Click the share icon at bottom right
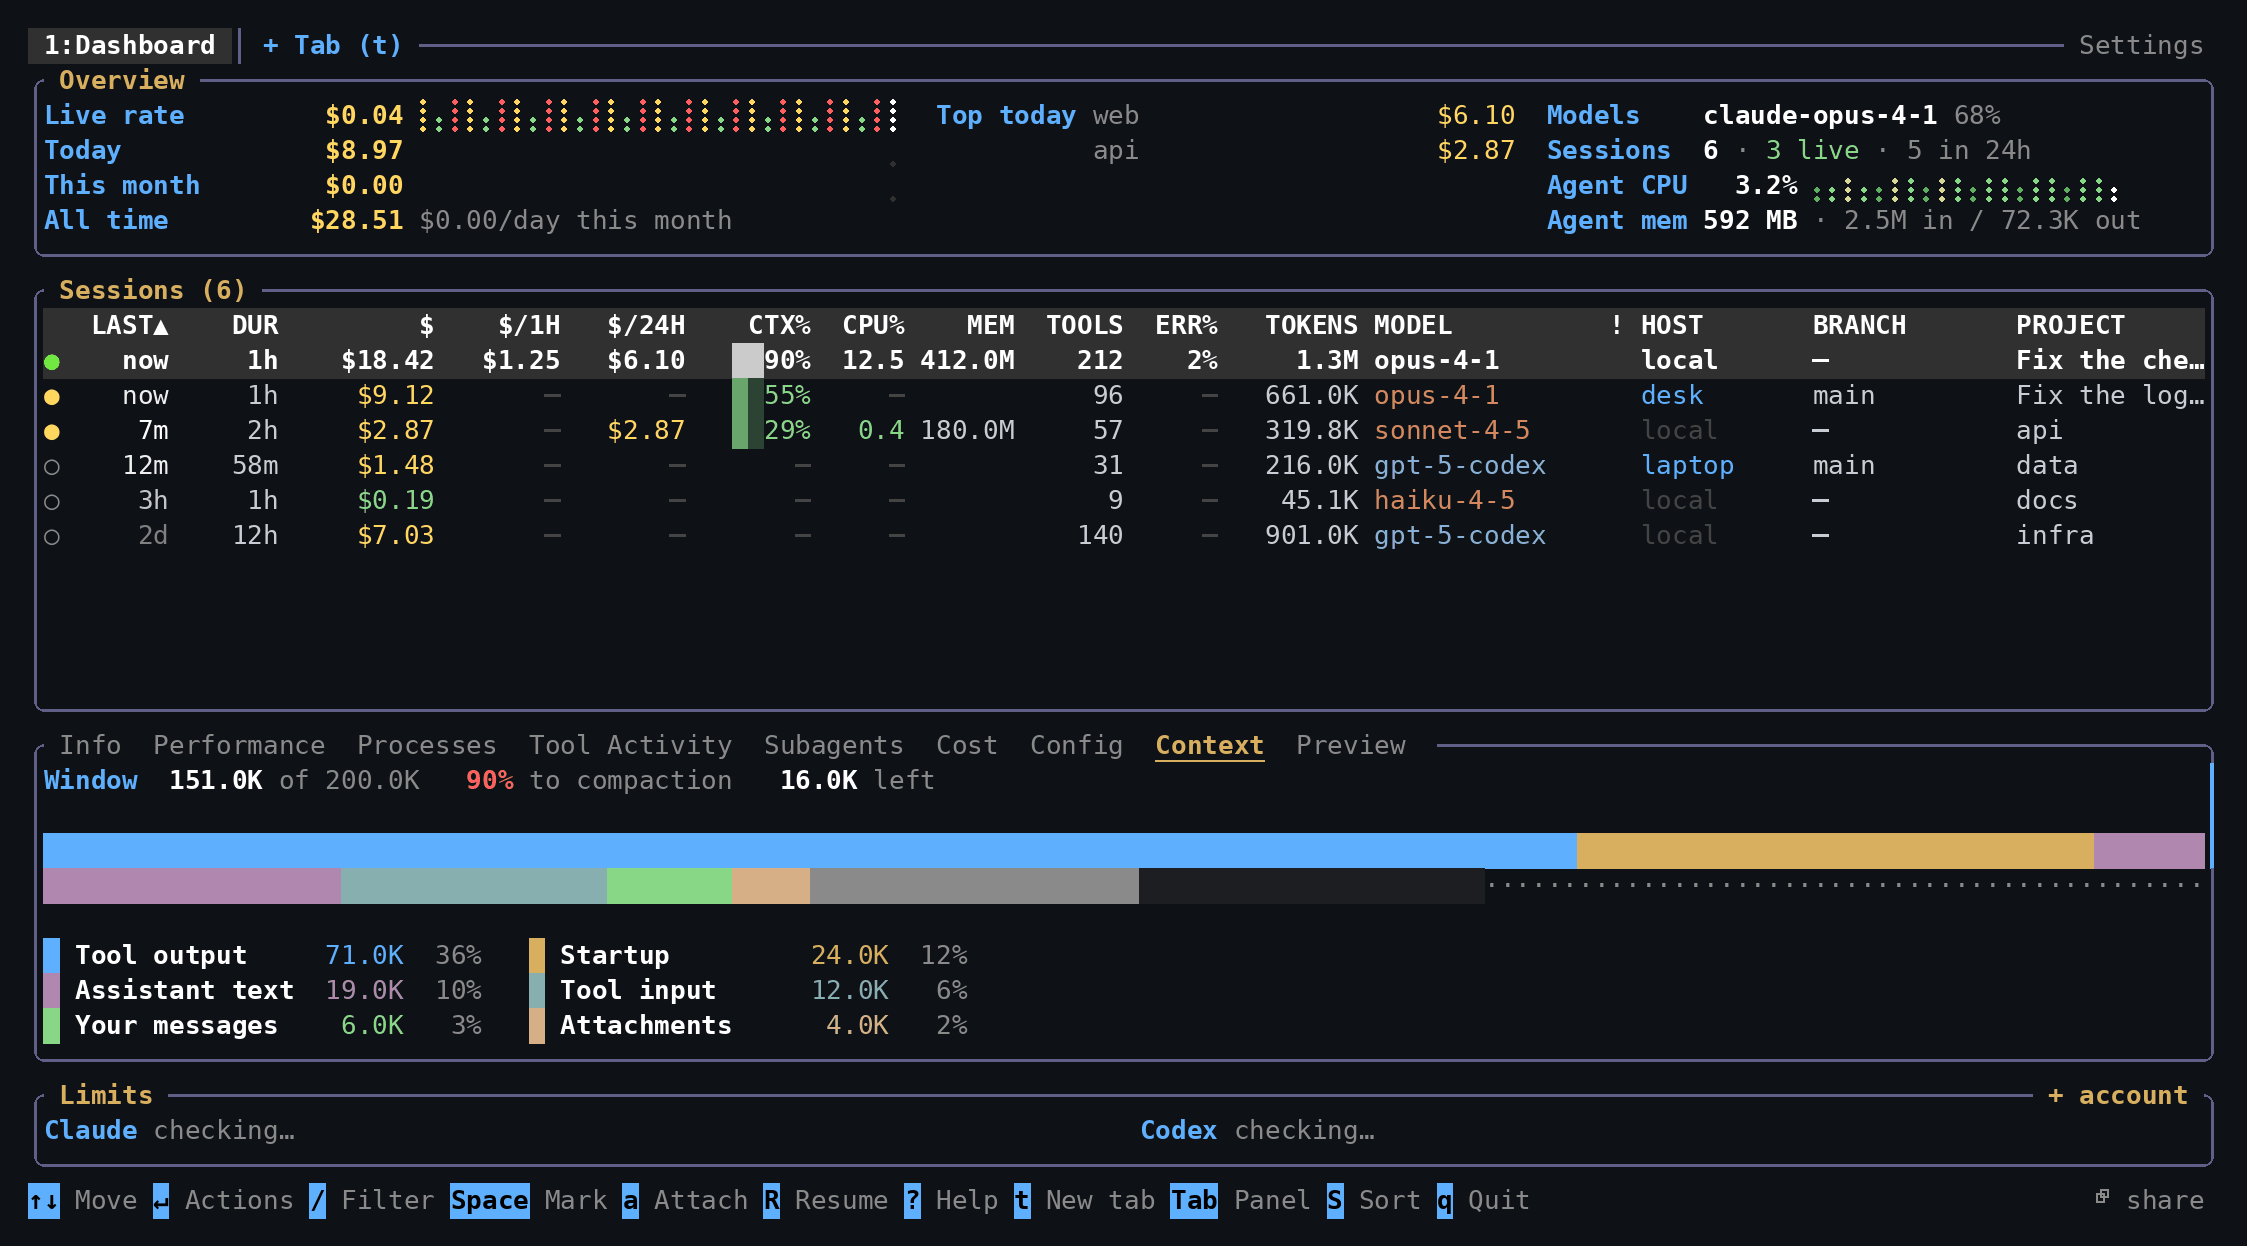The image size is (2247, 1246). (x=2102, y=1197)
